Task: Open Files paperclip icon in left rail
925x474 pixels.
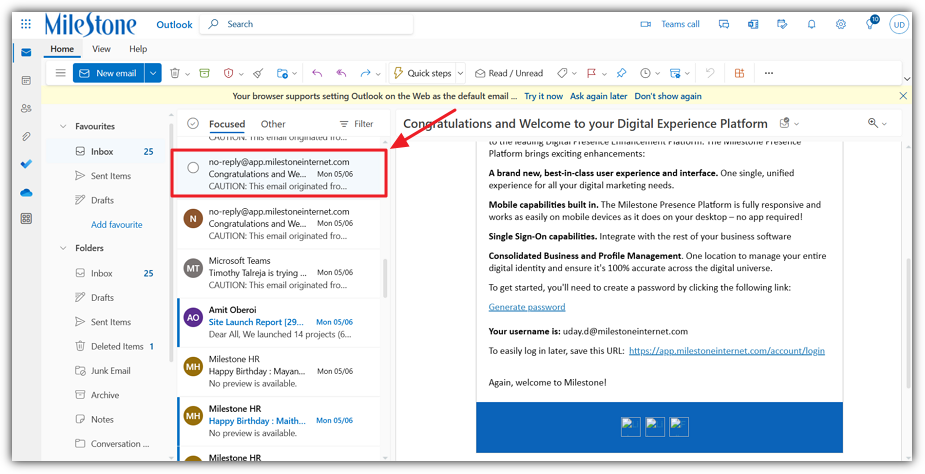Action: coord(26,136)
